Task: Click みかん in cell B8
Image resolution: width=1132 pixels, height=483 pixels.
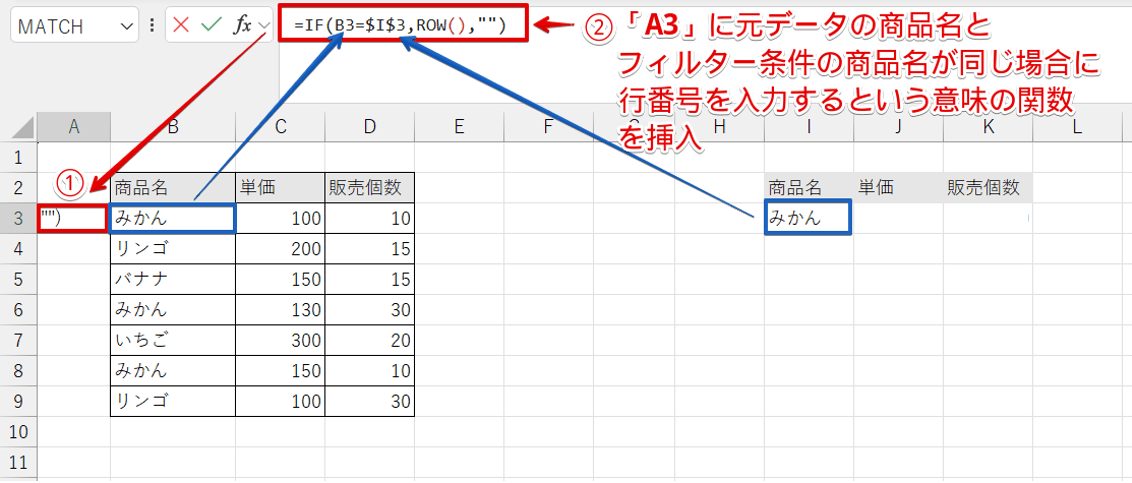Action: [x=173, y=370]
